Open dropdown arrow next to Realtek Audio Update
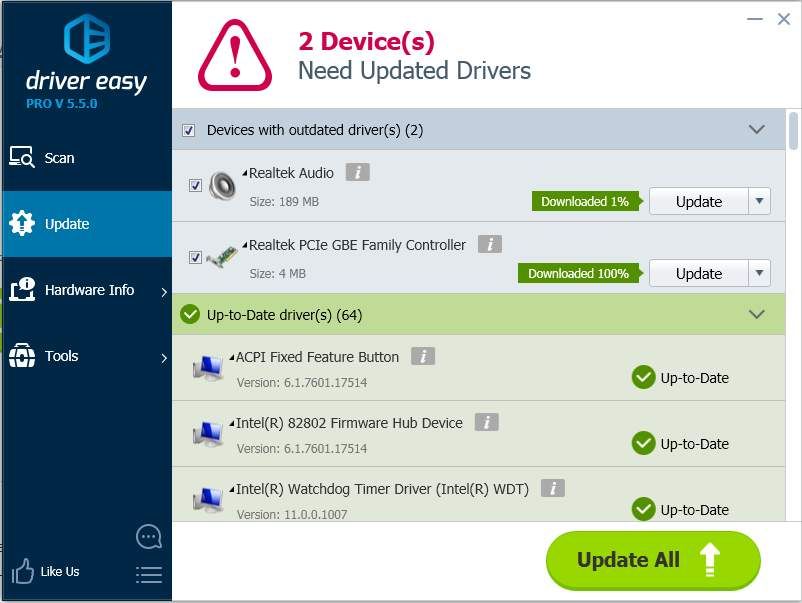The image size is (802, 603). [x=760, y=201]
